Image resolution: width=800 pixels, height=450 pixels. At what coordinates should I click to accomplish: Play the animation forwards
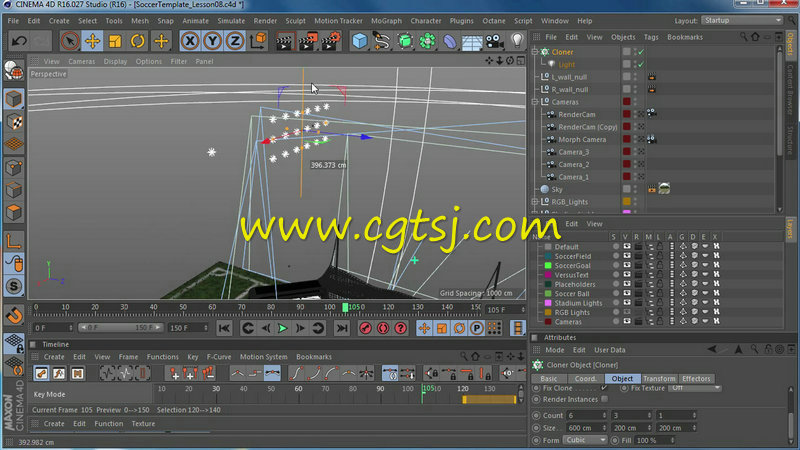pyautogui.click(x=283, y=328)
